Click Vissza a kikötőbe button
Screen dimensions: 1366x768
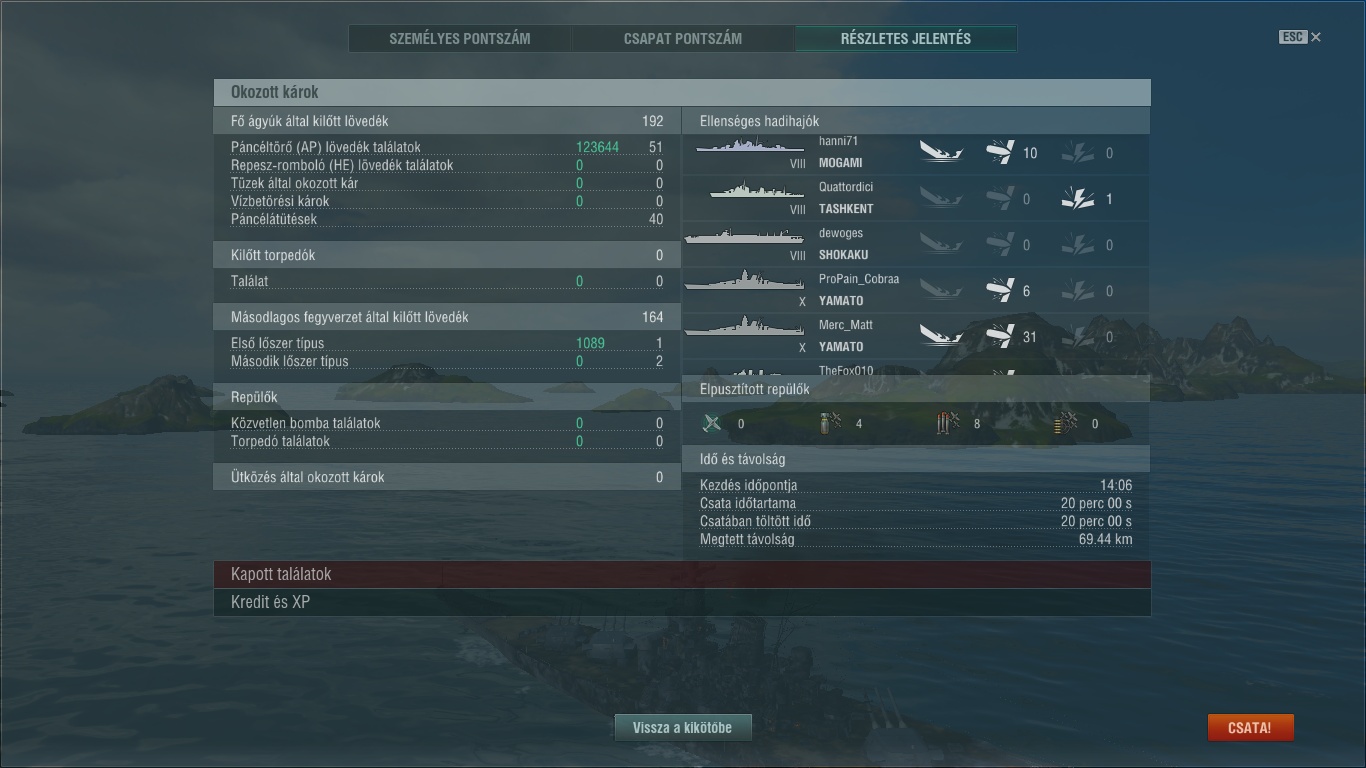[682, 728]
